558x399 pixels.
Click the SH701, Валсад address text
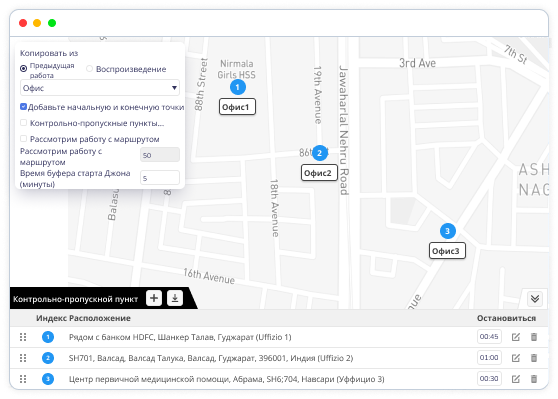point(211,358)
